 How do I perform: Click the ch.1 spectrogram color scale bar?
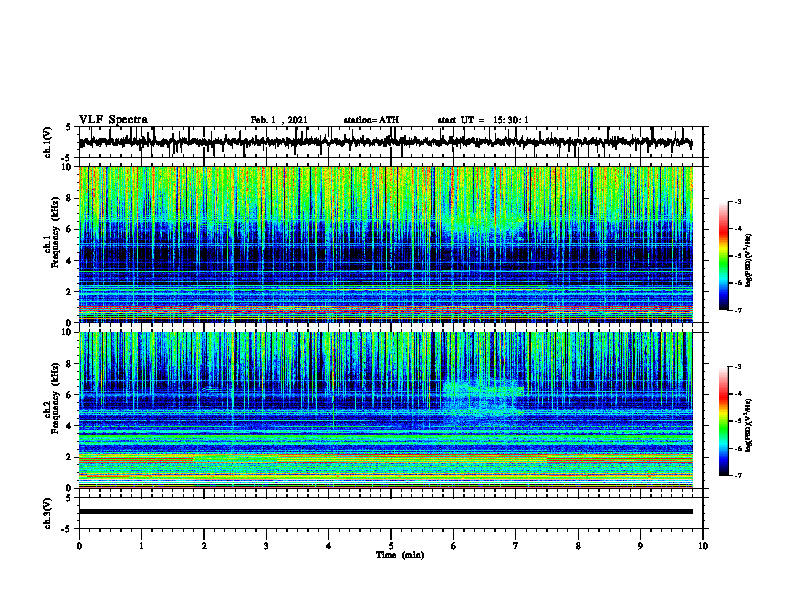click(x=724, y=256)
